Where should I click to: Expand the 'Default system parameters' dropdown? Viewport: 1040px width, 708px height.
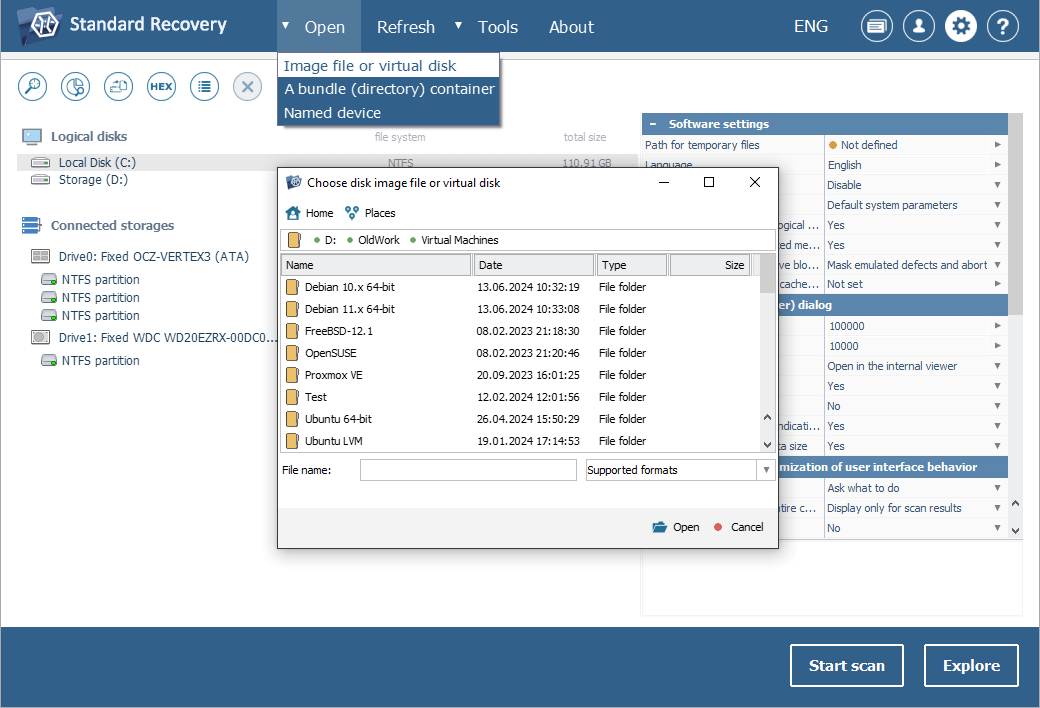[x=997, y=205]
